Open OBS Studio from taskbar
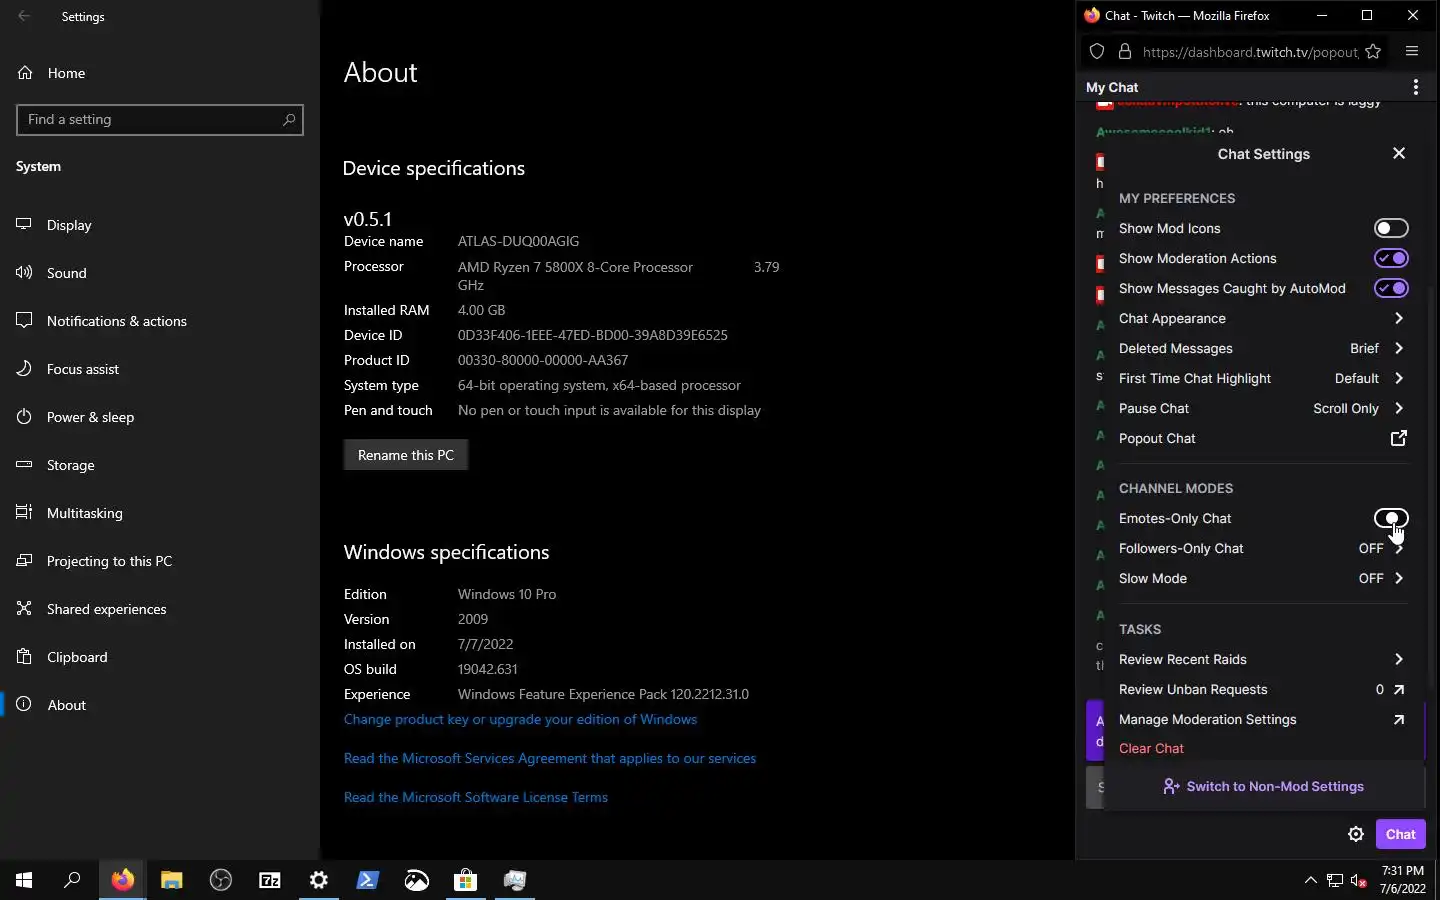 [220, 880]
